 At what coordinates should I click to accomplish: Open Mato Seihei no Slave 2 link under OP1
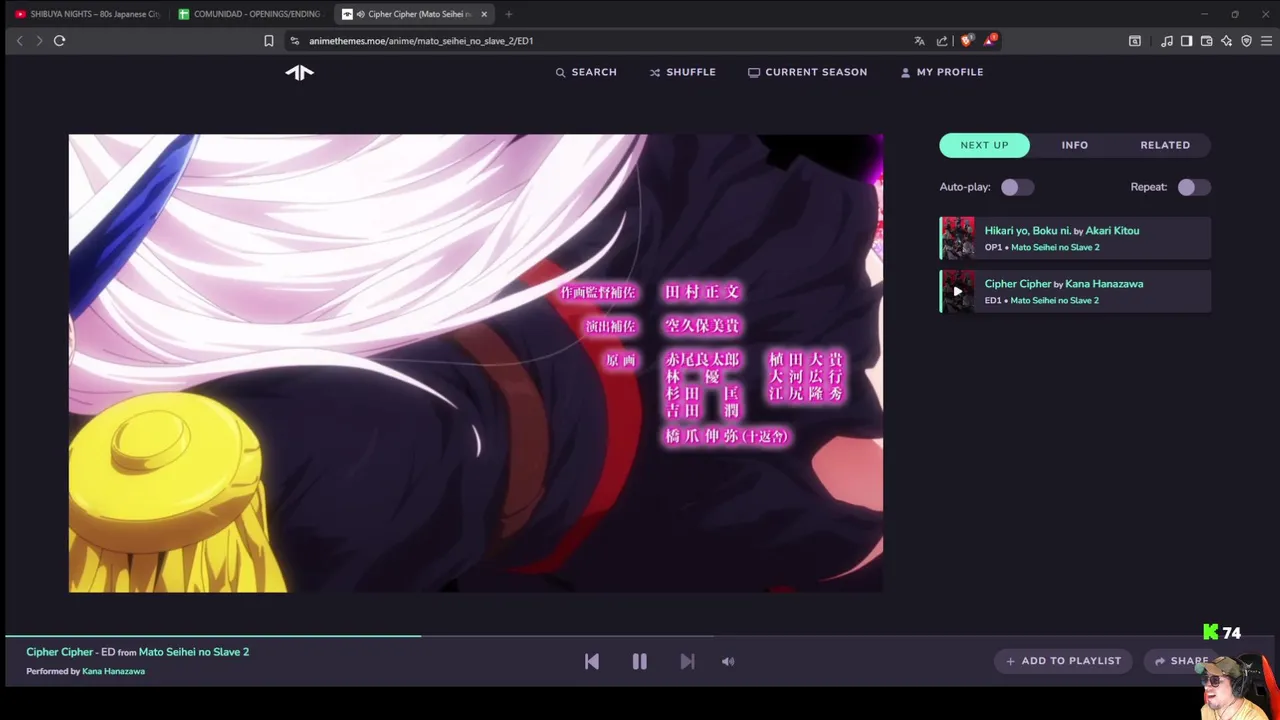1055,247
